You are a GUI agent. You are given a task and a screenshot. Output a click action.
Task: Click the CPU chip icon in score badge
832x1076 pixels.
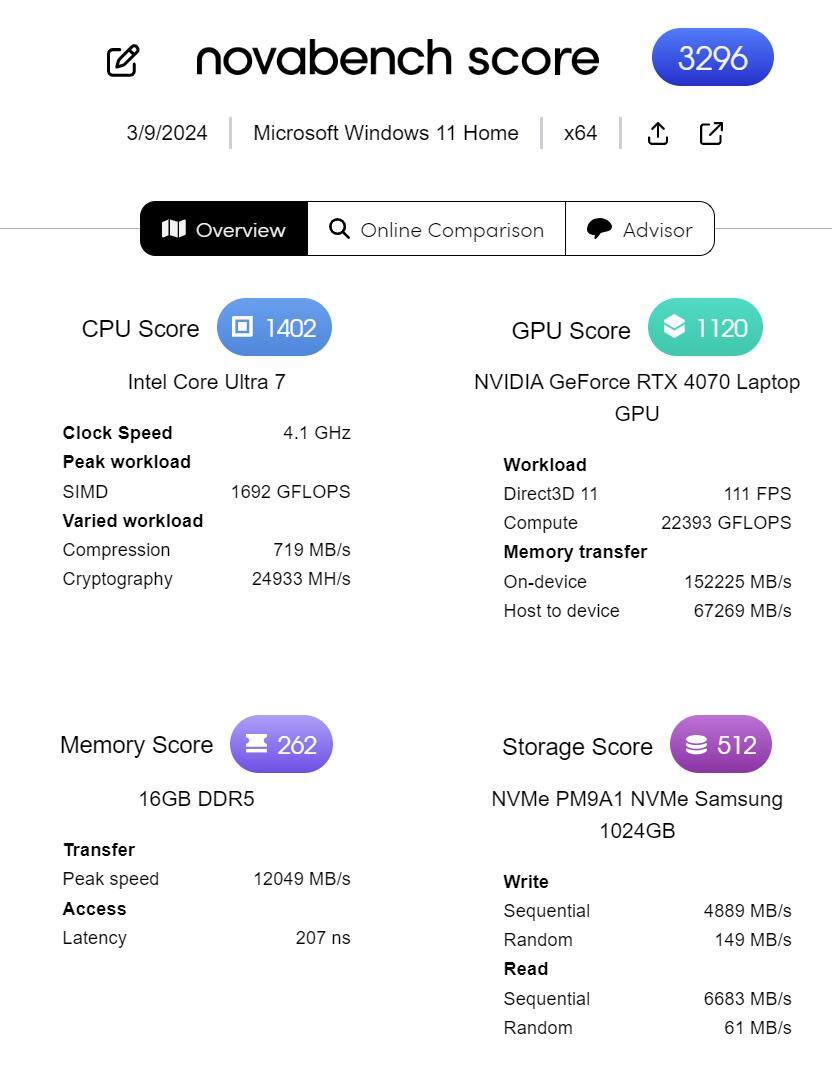242,327
